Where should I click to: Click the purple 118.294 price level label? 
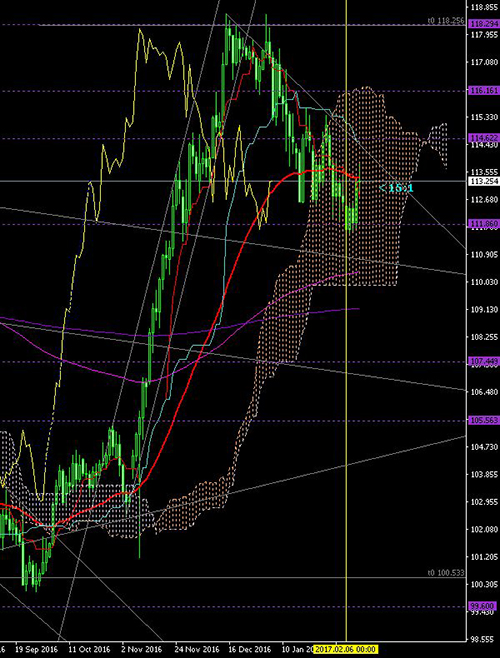click(x=484, y=24)
